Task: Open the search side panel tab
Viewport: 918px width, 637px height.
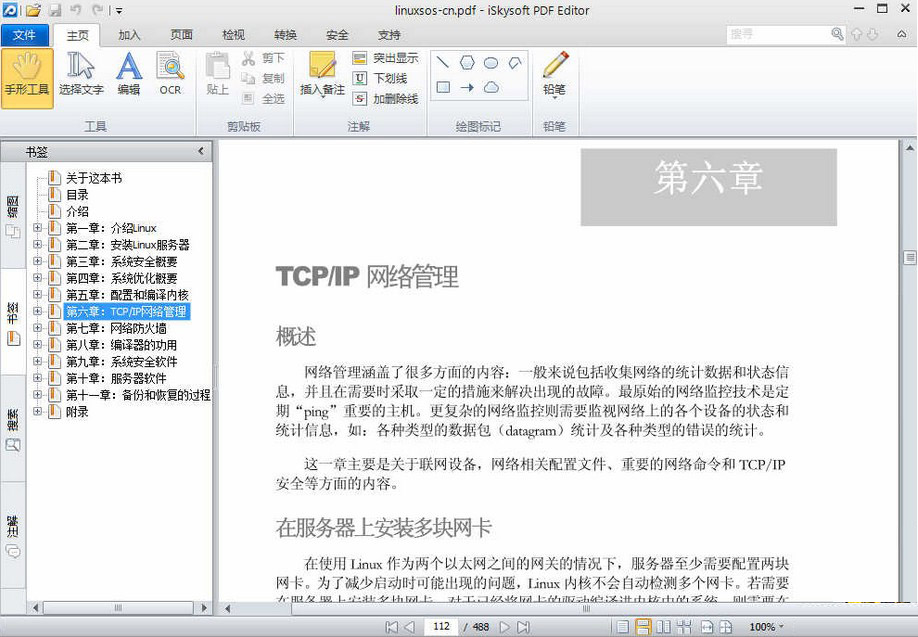Action: click(13, 429)
